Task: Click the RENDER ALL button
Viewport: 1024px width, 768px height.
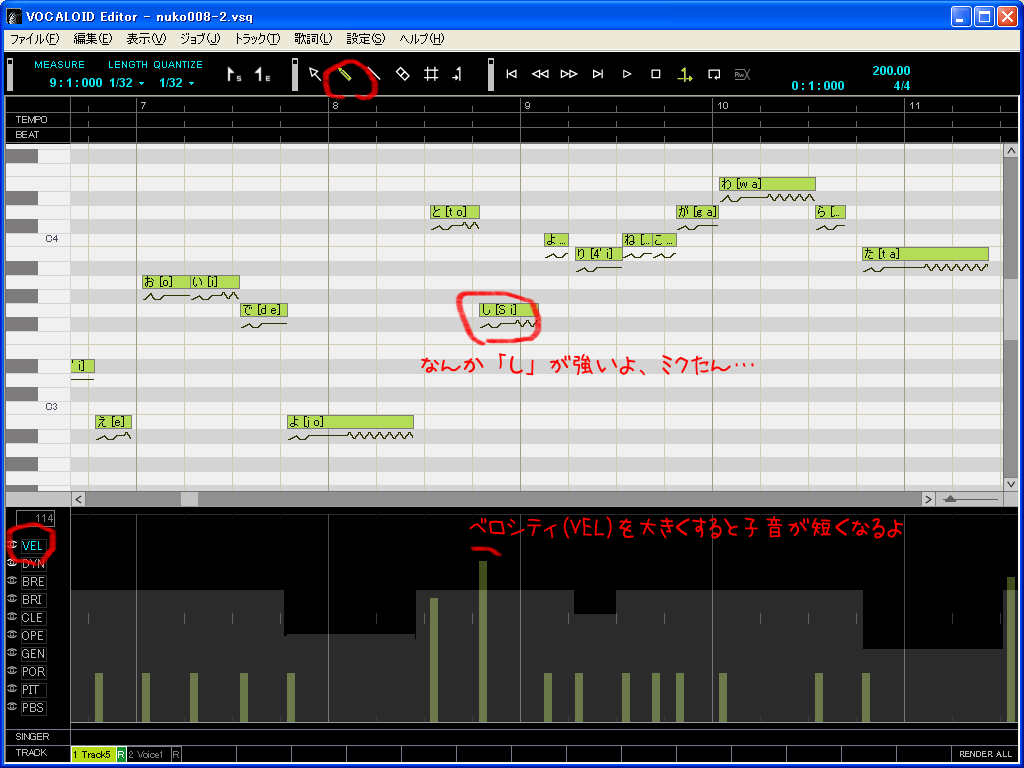Action: click(985, 754)
